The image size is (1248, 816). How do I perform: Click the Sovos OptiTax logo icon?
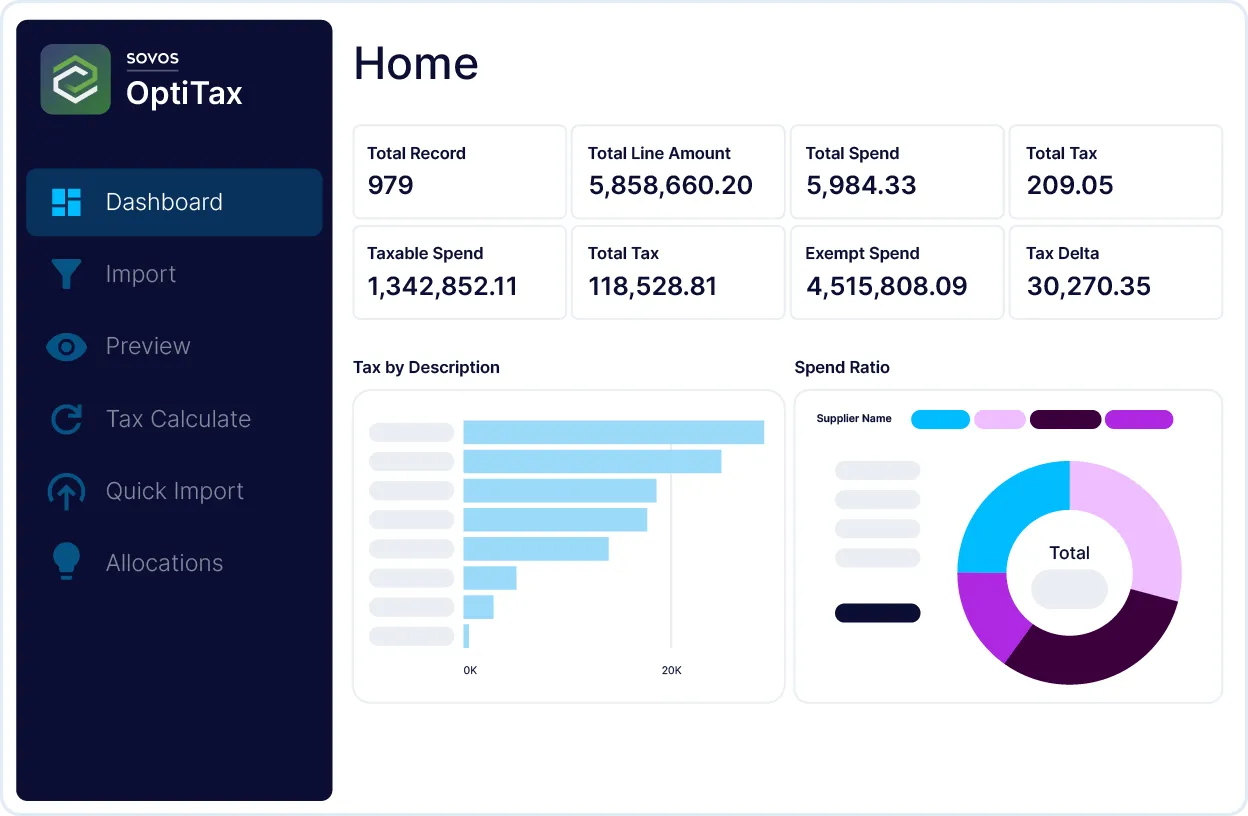[x=76, y=79]
